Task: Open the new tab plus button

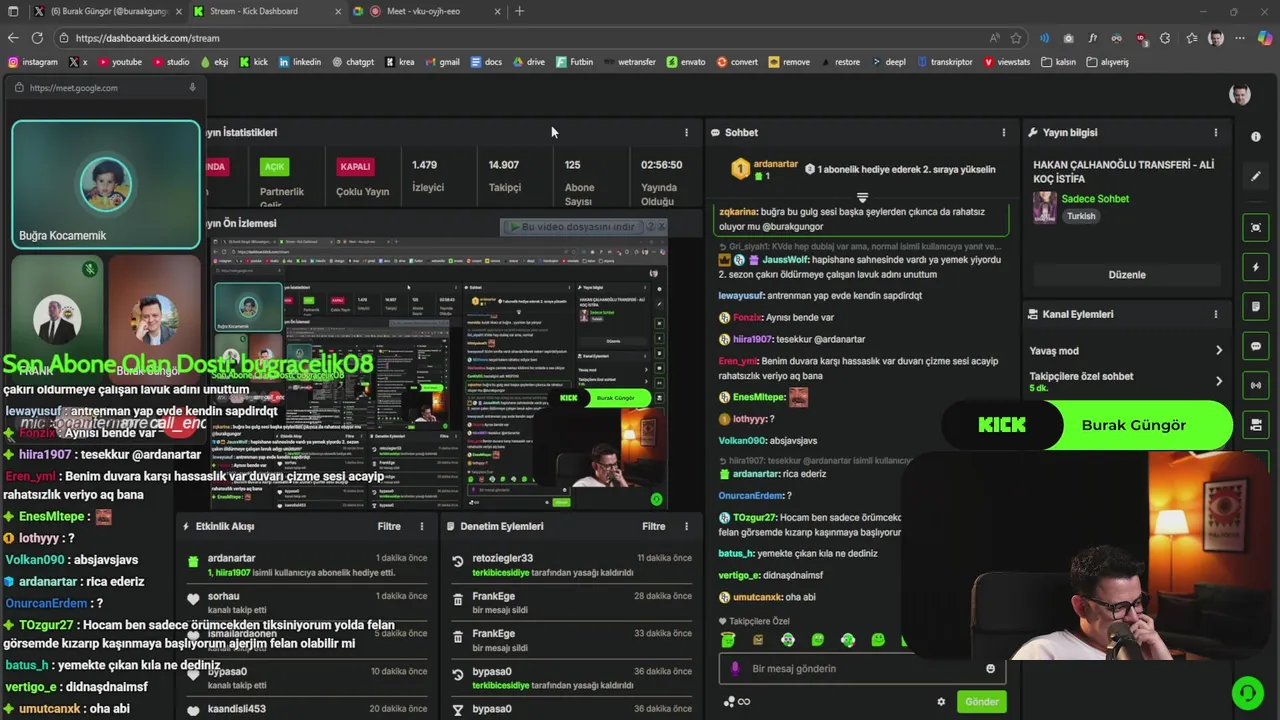Action: tap(519, 11)
